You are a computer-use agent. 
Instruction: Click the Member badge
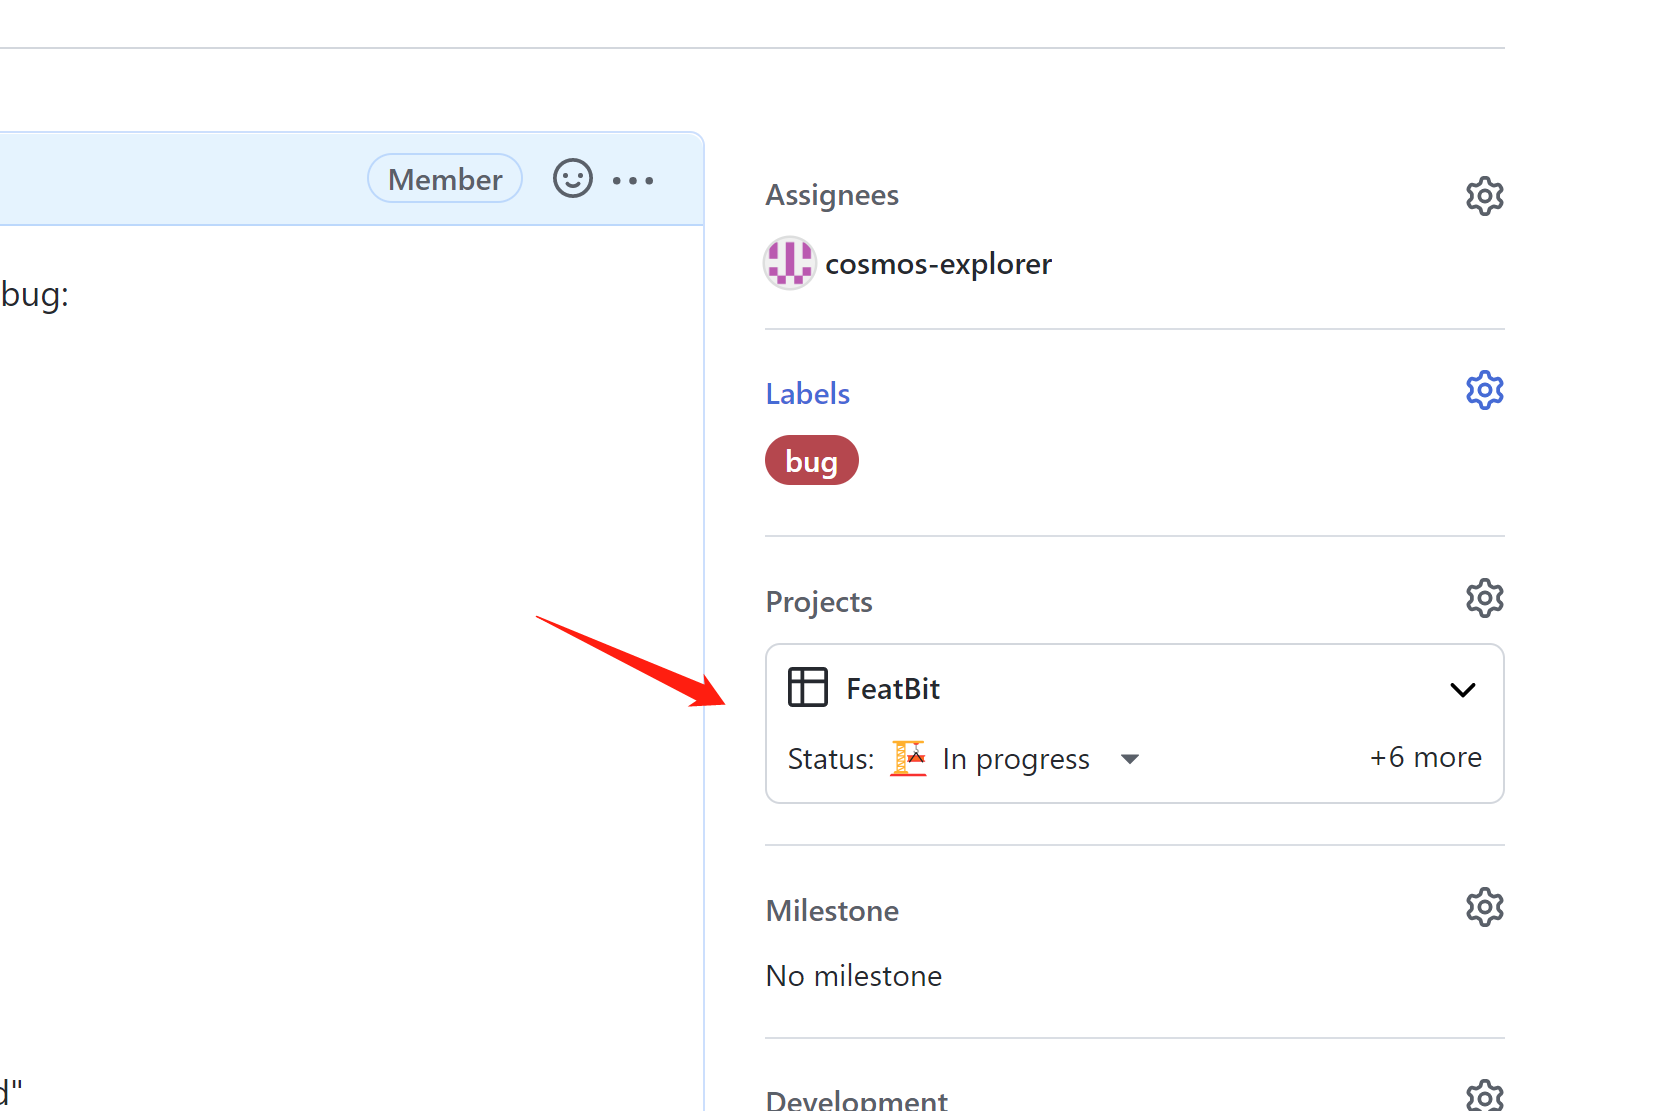pos(444,178)
